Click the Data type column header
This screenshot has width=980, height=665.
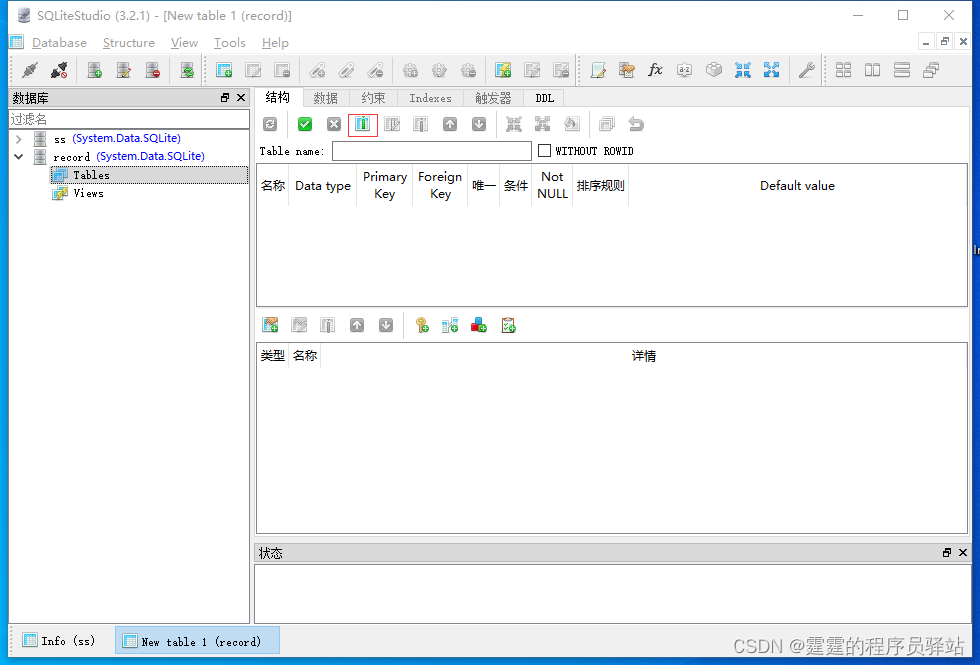pos(323,186)
